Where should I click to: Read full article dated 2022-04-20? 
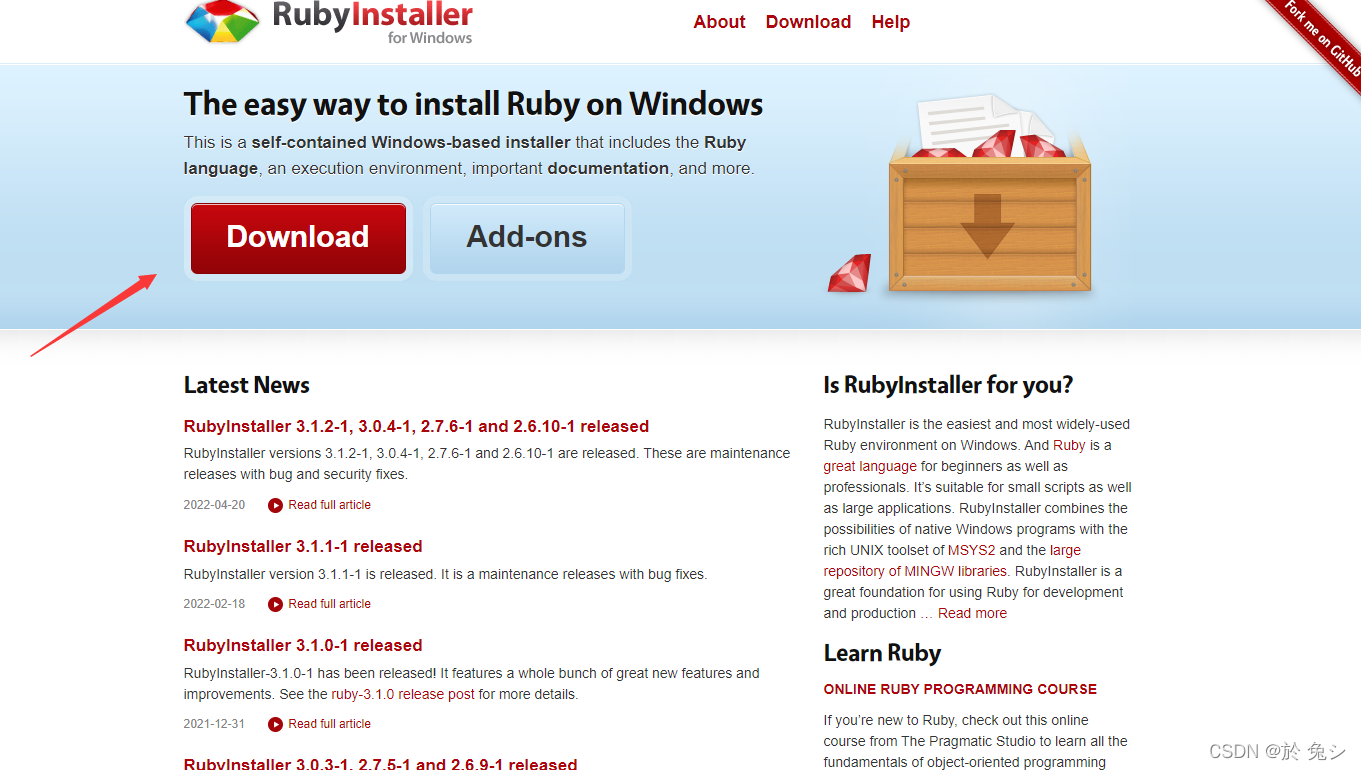329,505
